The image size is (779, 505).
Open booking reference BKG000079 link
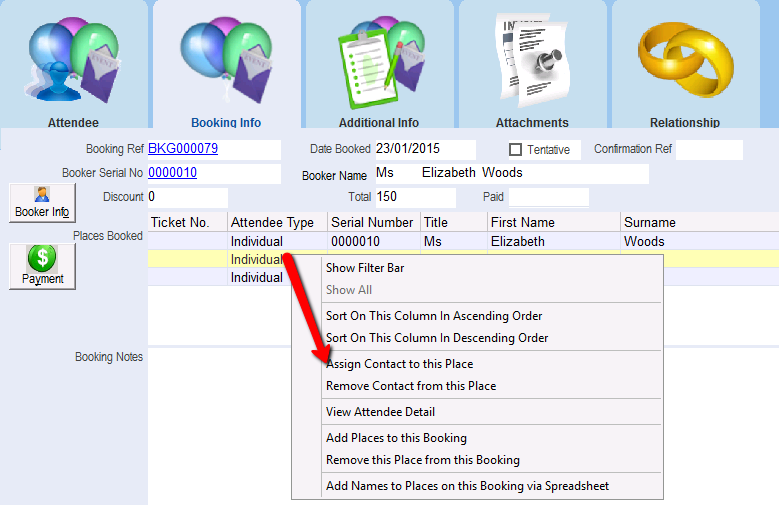pos(183,149)
